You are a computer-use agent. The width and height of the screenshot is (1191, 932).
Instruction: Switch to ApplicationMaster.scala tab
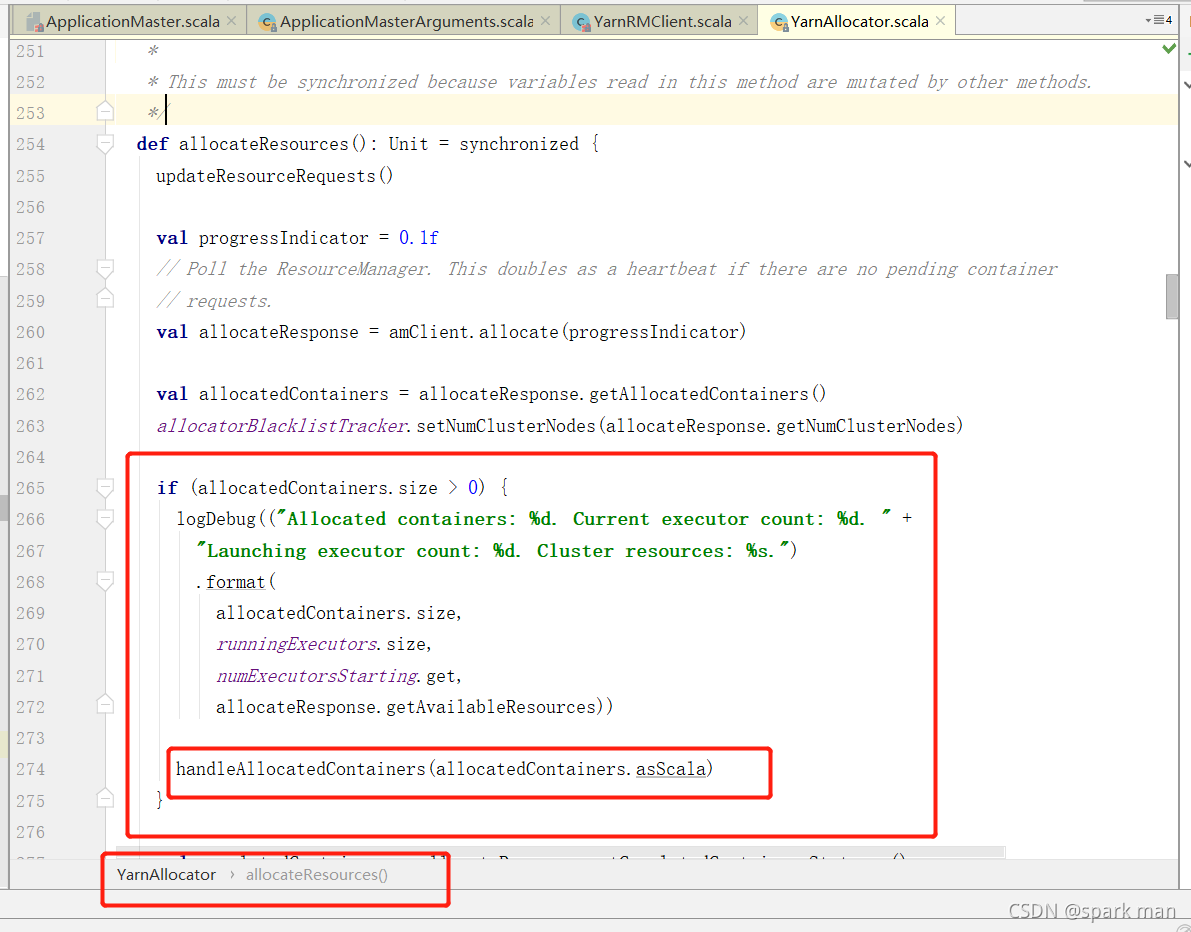[x=132, y=21]
